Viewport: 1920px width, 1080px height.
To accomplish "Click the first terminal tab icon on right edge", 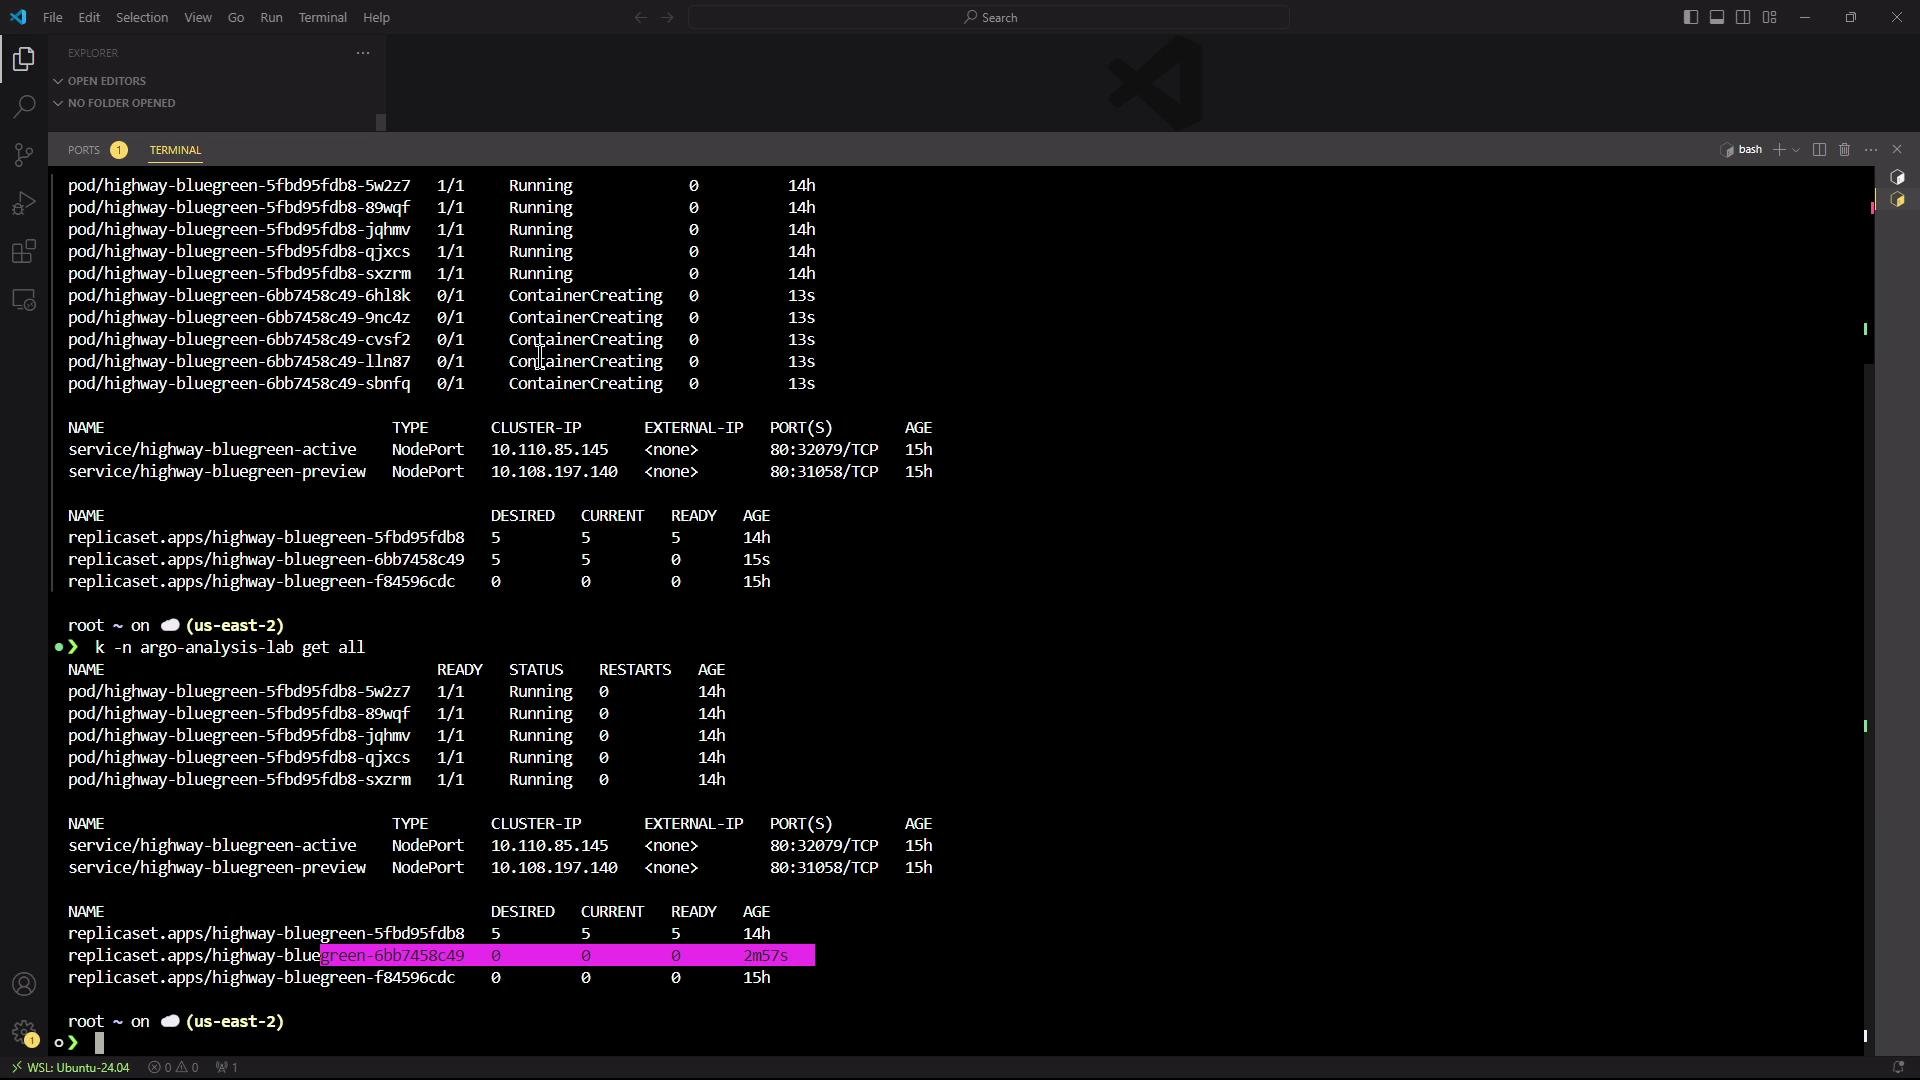I will pos(1897,178).
